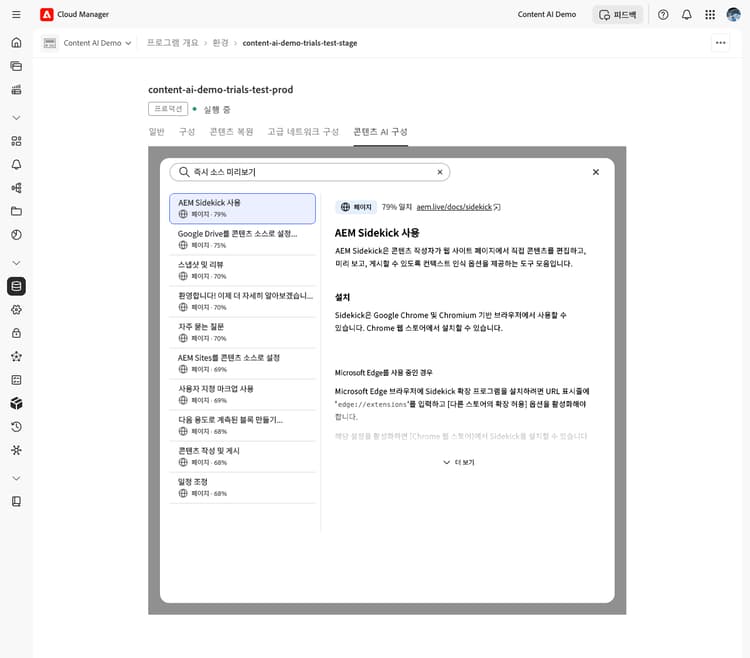The height and width of the screenshot is (658, 750).
Task: Switch to the 일반 tab
Action: (x=156, y=132)
